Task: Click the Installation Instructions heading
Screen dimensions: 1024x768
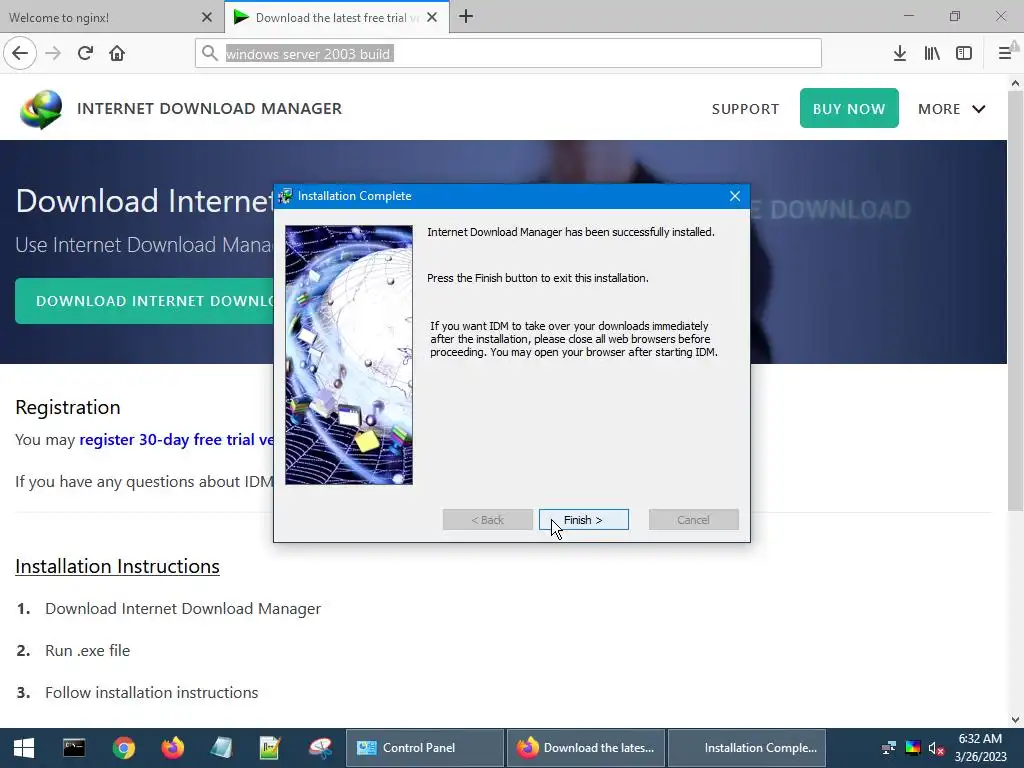Action: pos(118,566)
